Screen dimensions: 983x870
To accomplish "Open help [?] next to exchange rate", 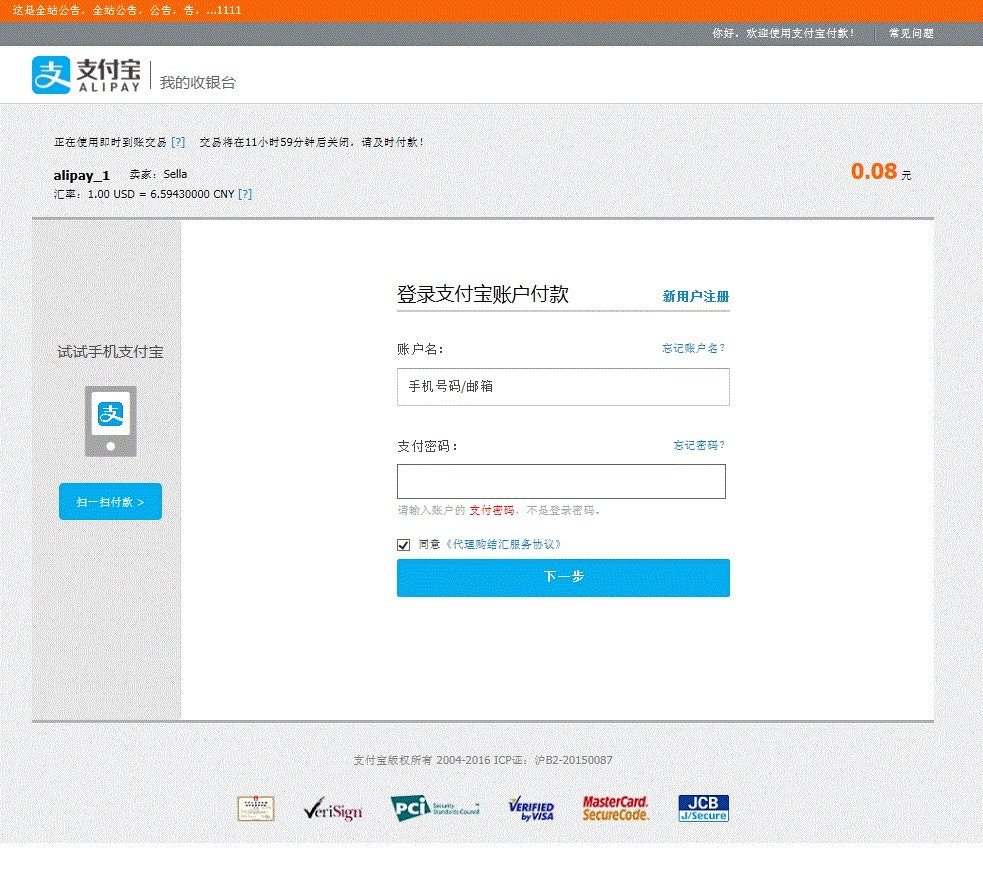I will 245,194.
